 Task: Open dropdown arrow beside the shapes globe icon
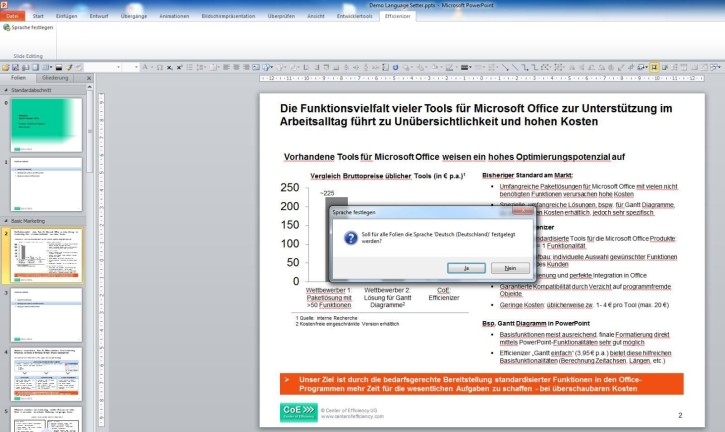[x=271, y=68]
